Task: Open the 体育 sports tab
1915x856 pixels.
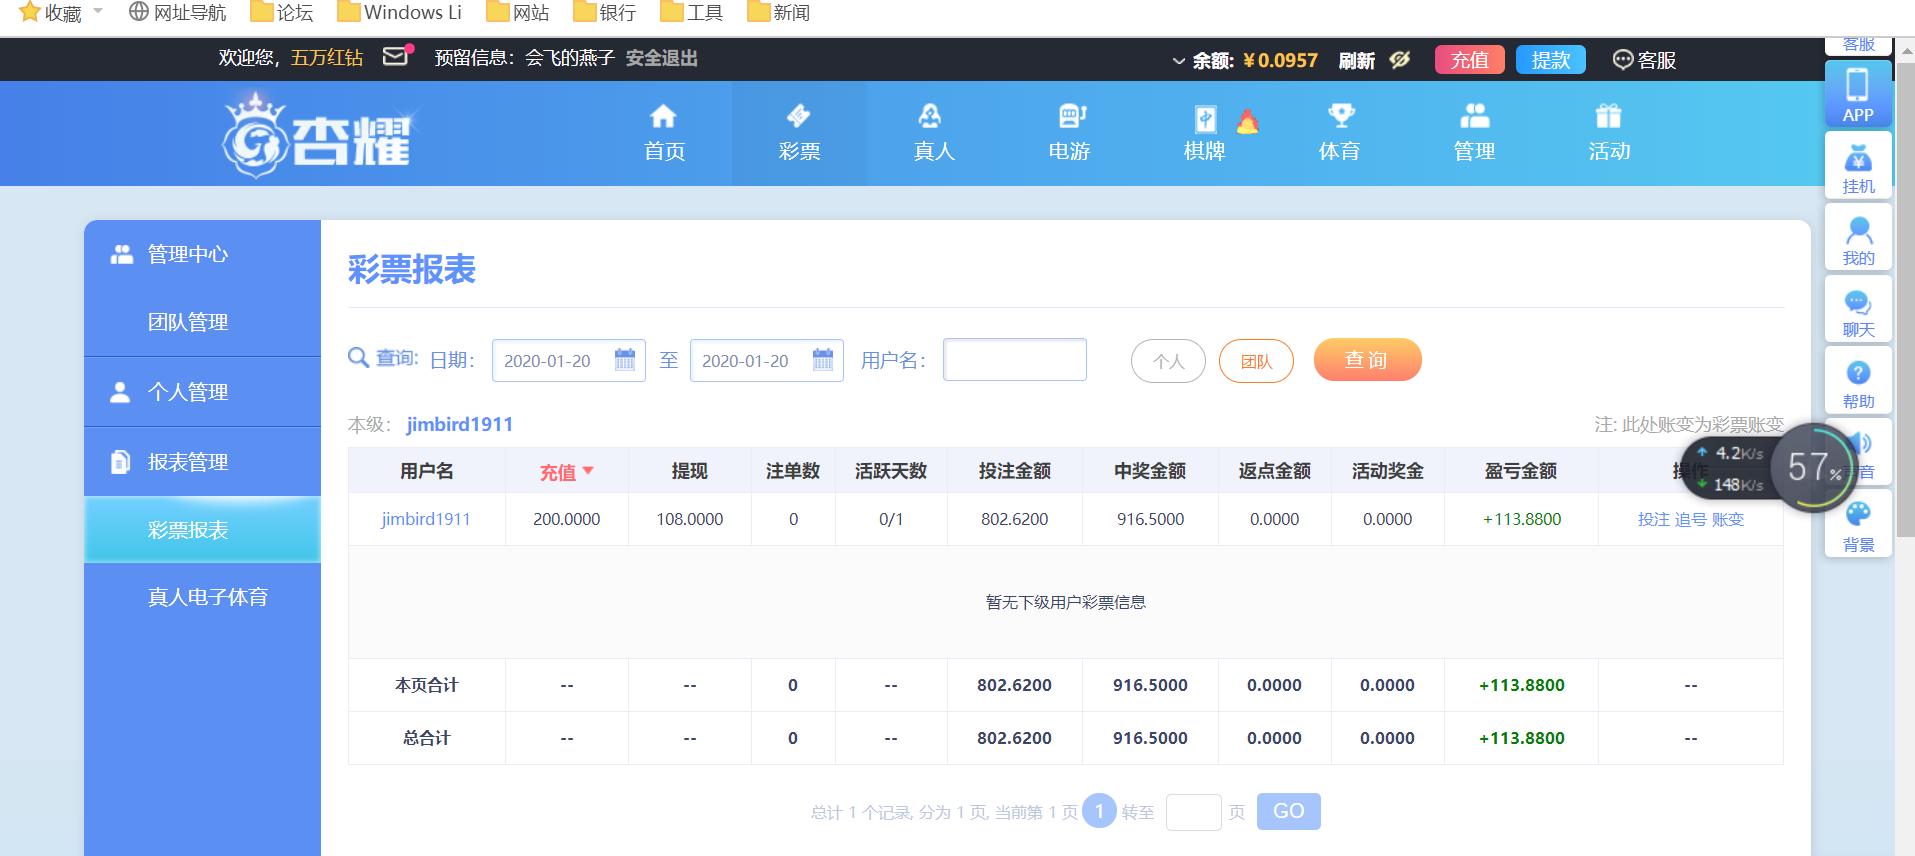Action: coord(1339,133)
